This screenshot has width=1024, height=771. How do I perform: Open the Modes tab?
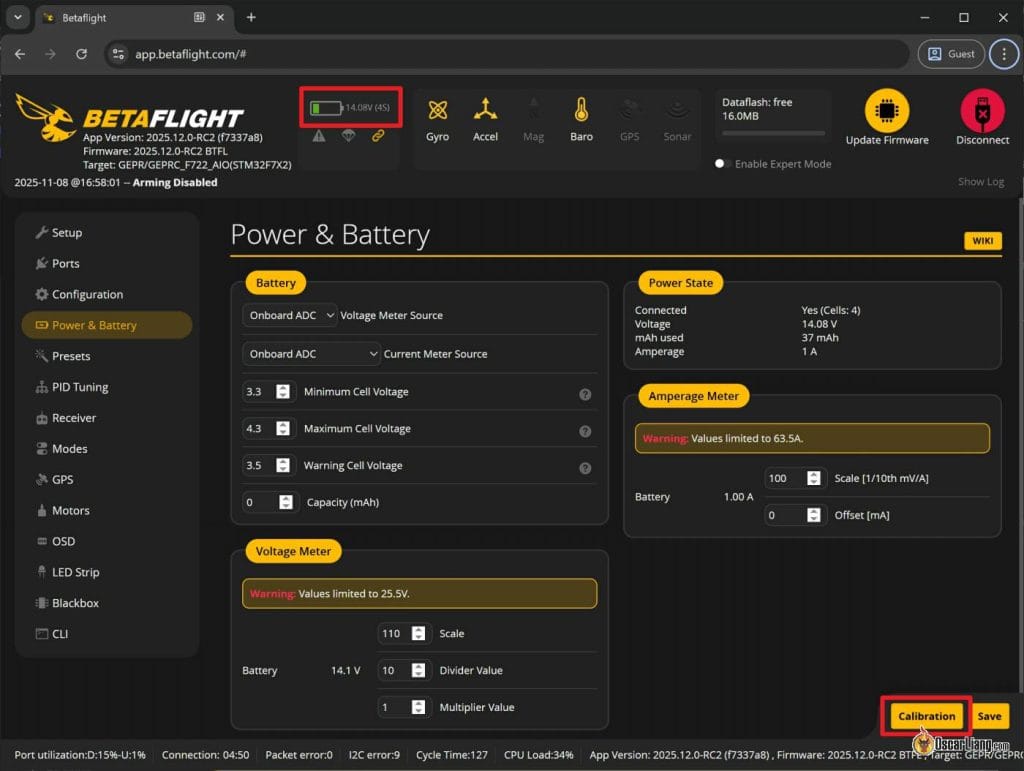[107, 448]
